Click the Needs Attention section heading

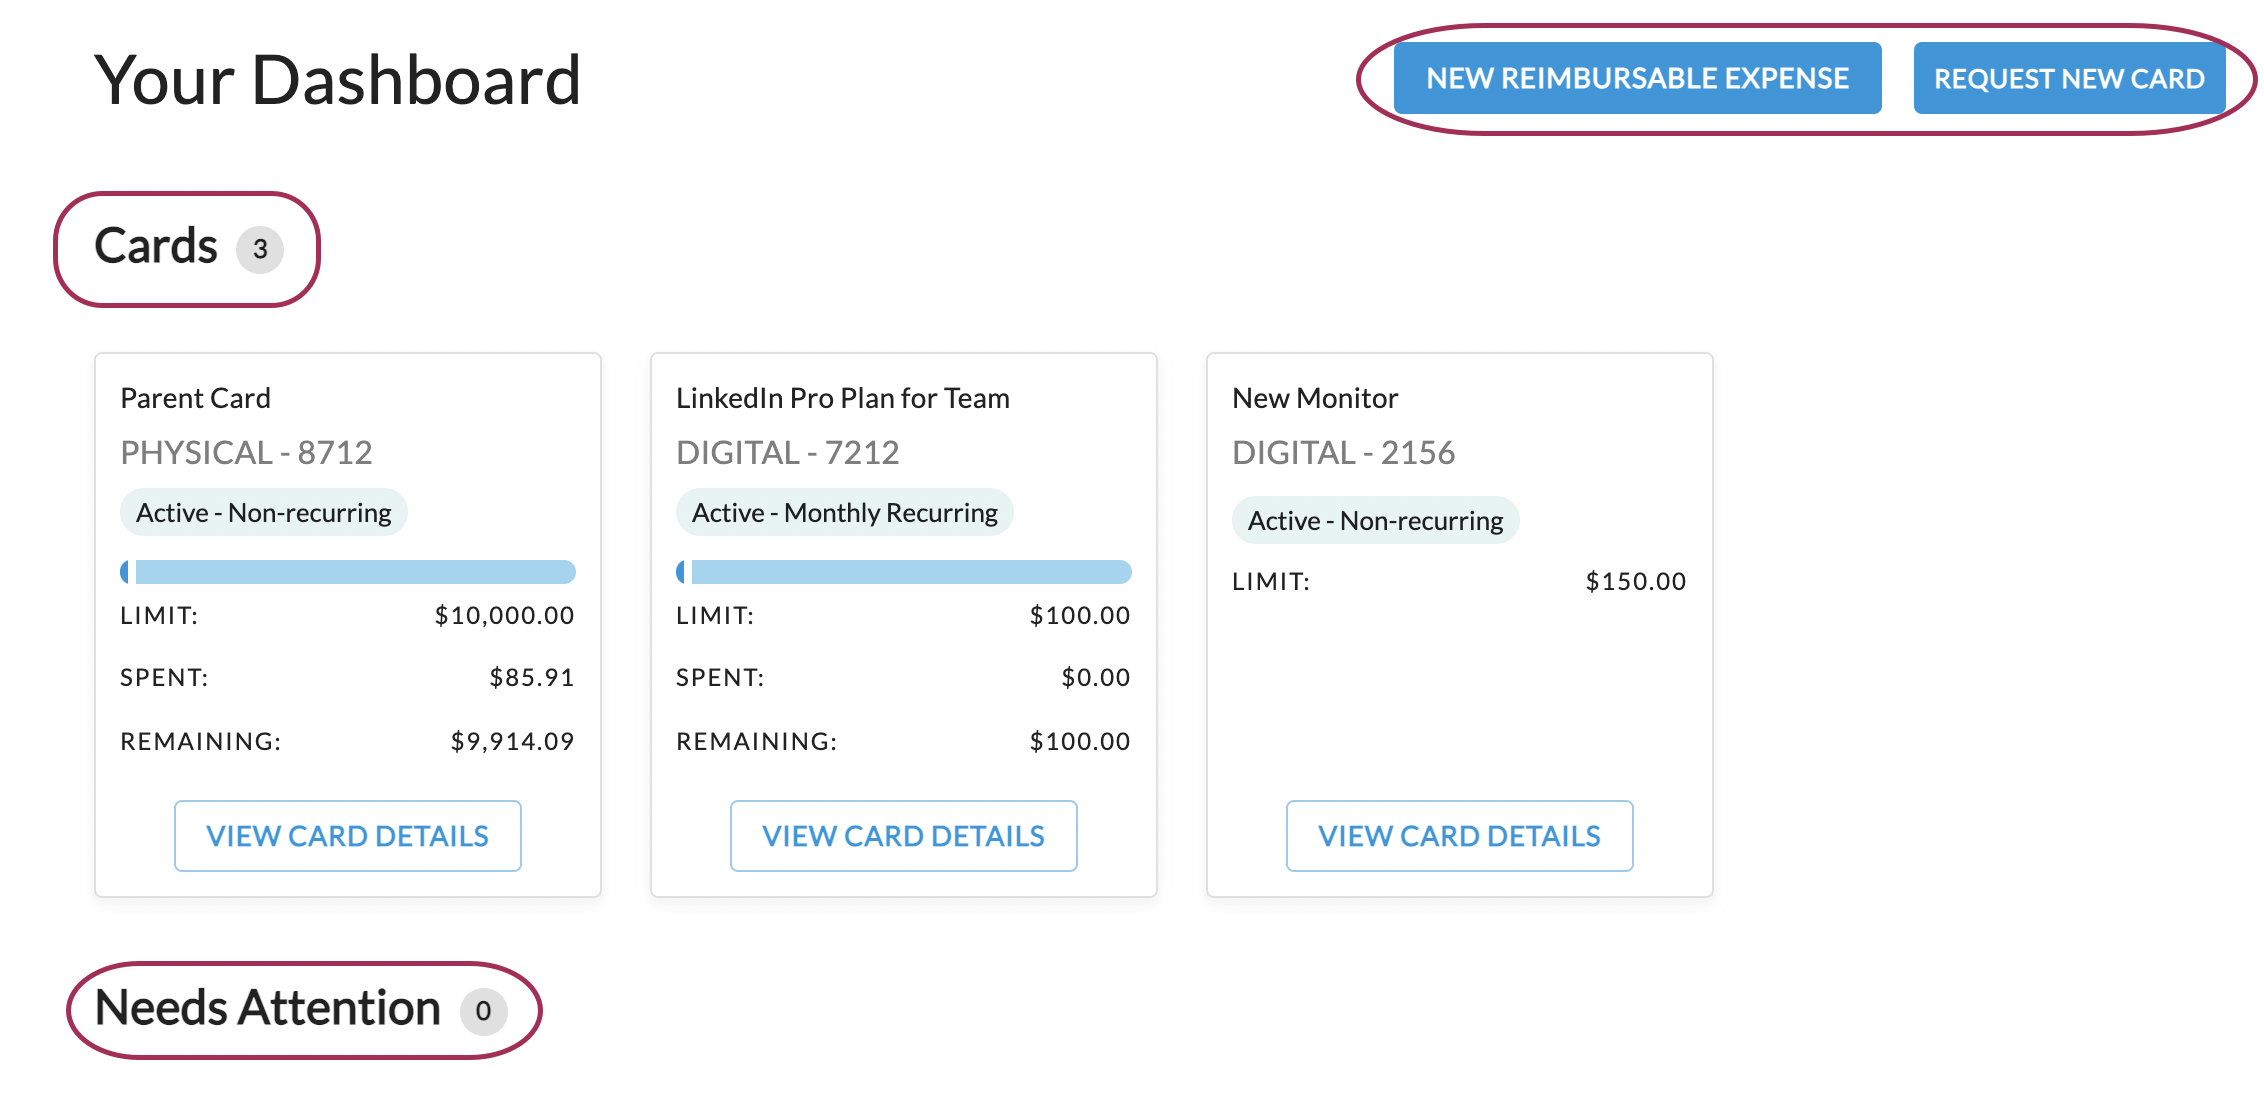pos(267,1008)
